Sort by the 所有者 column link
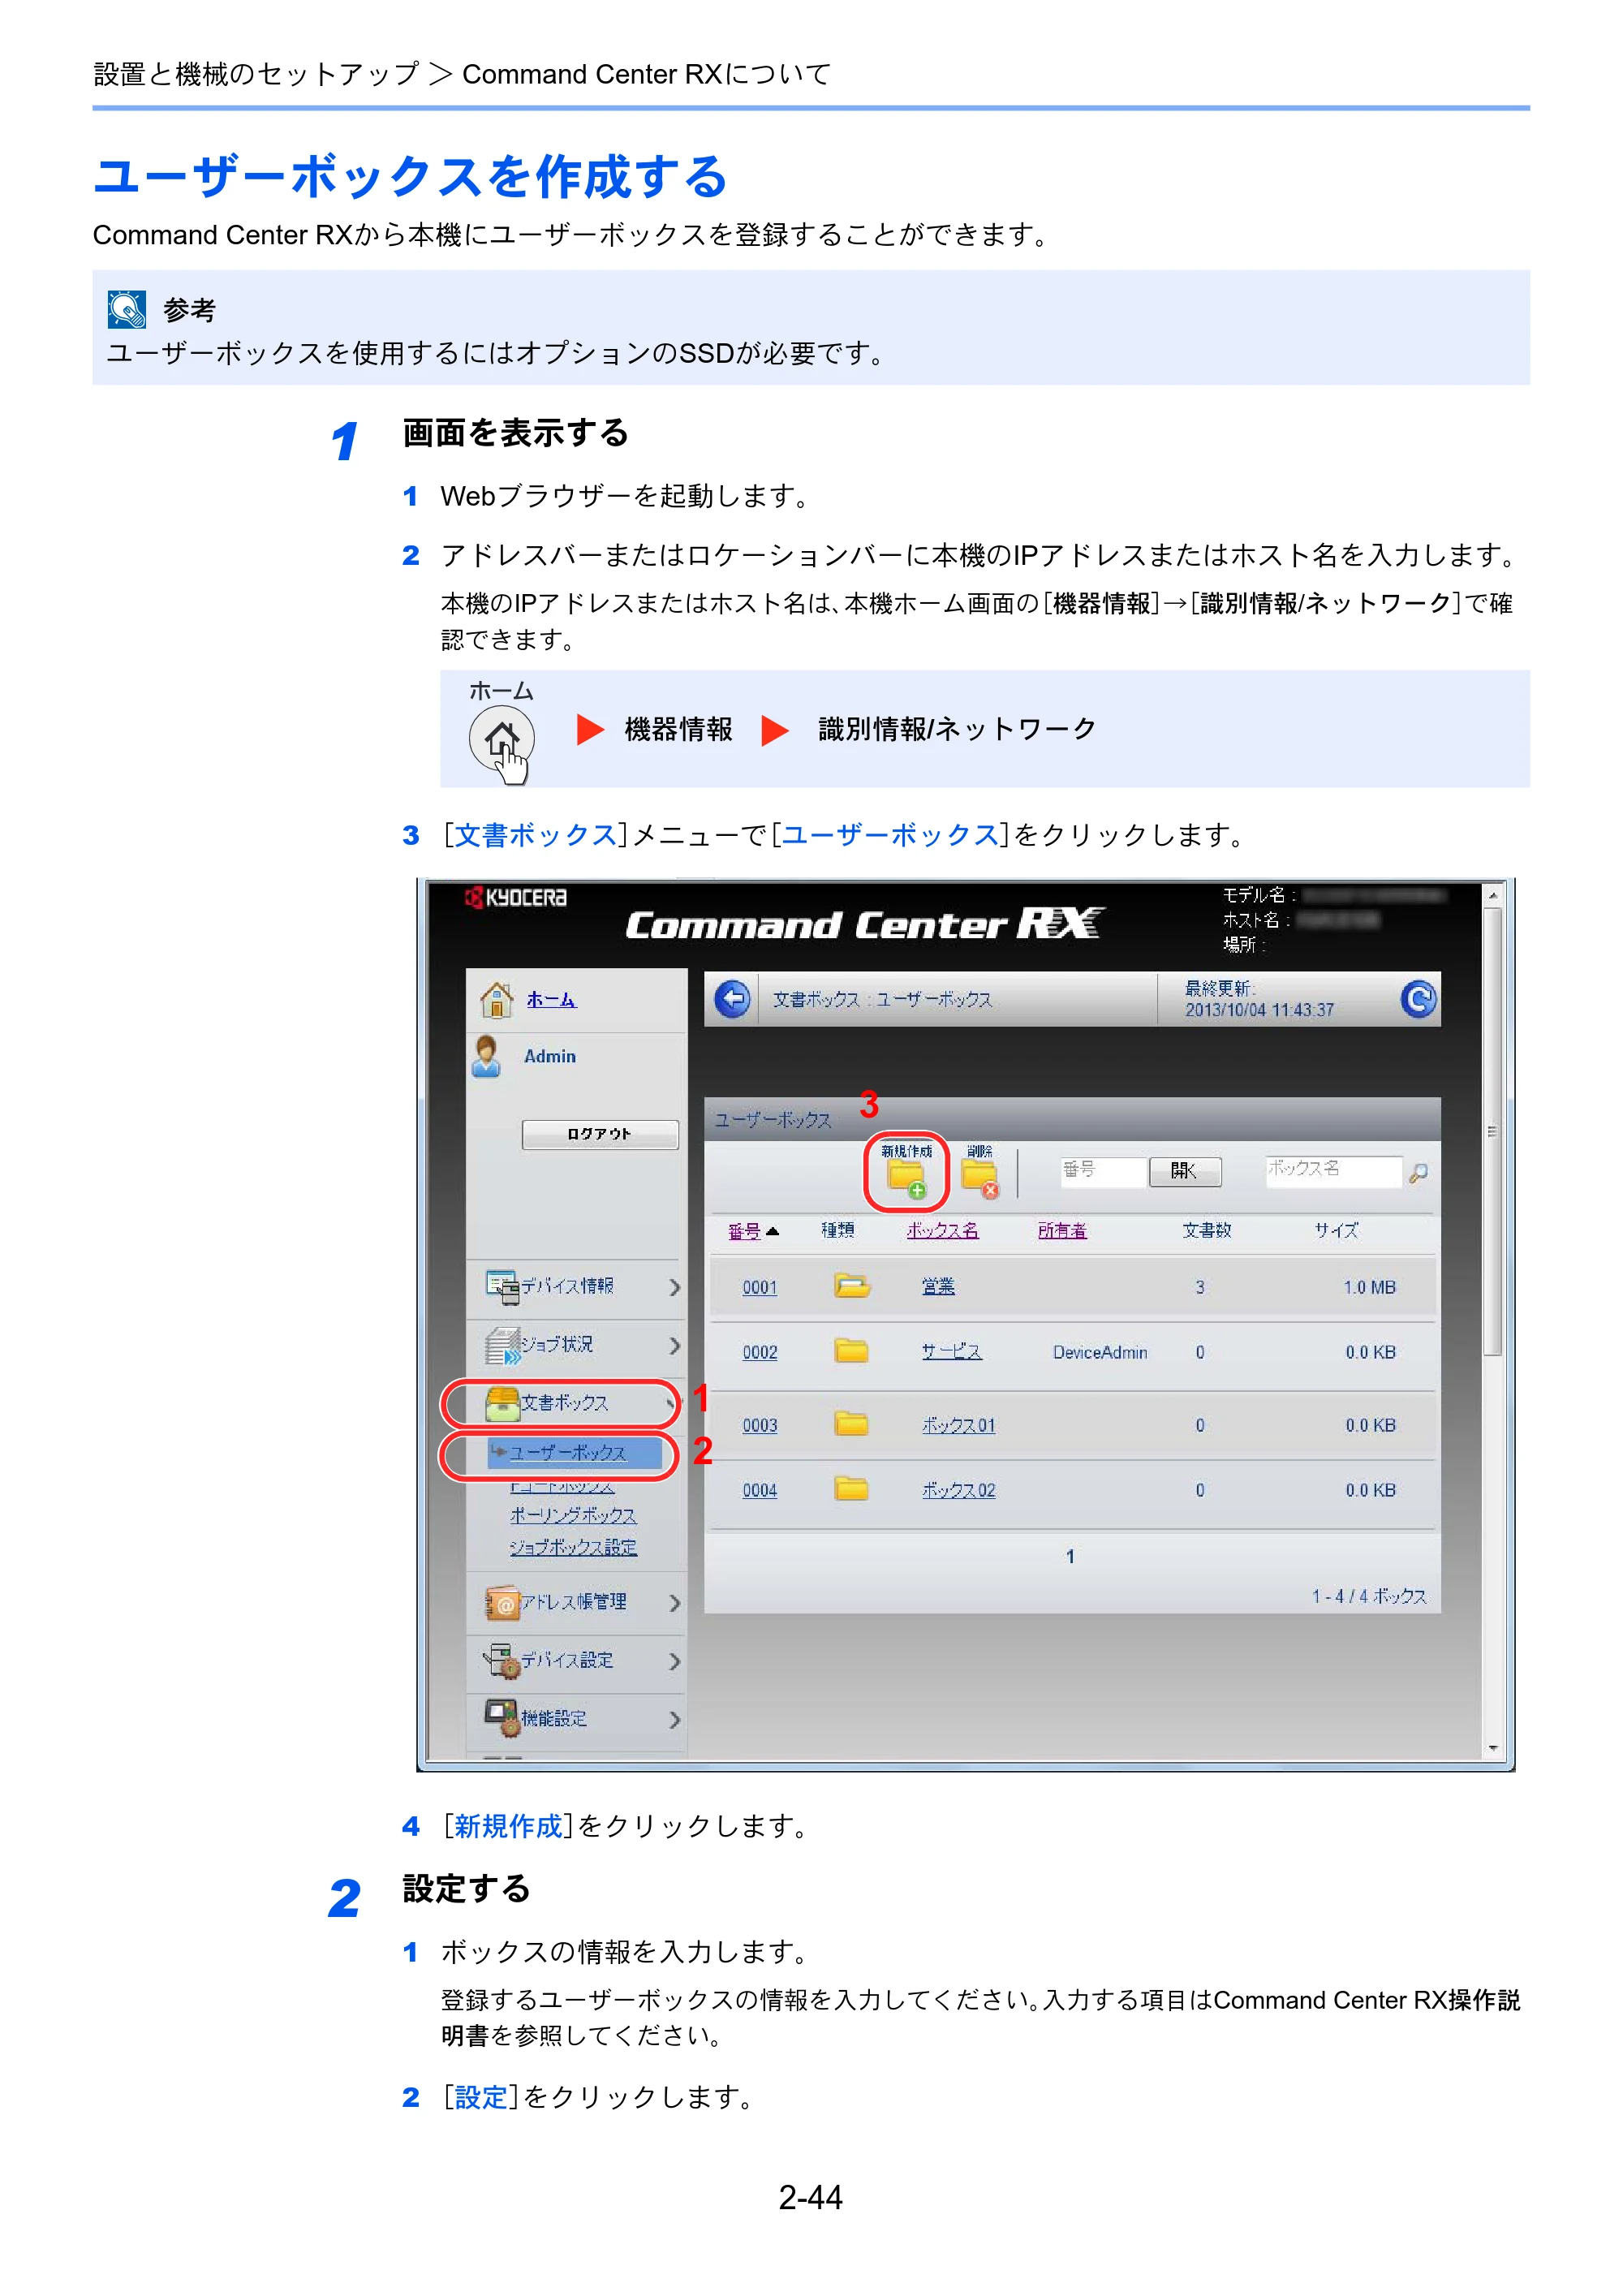The height and width of the screenshot is (2296, 1623). tap(1062, 1231)
